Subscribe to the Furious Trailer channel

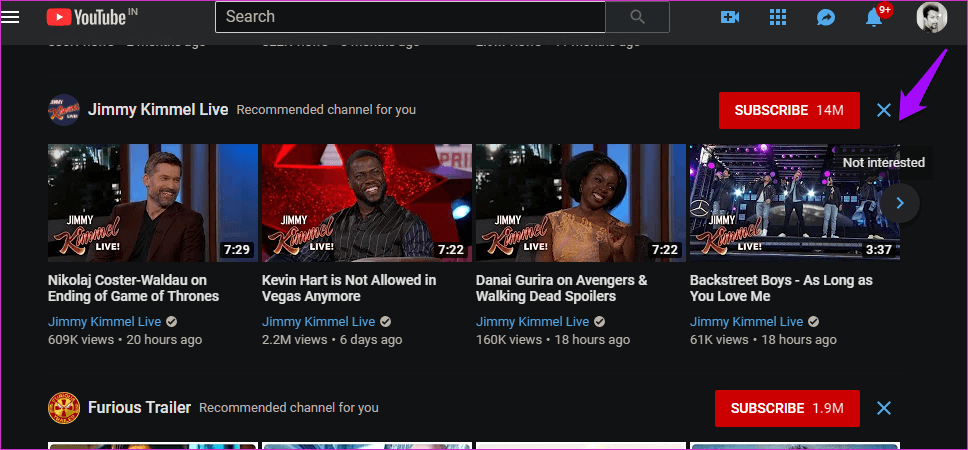(x=786, y=408)
